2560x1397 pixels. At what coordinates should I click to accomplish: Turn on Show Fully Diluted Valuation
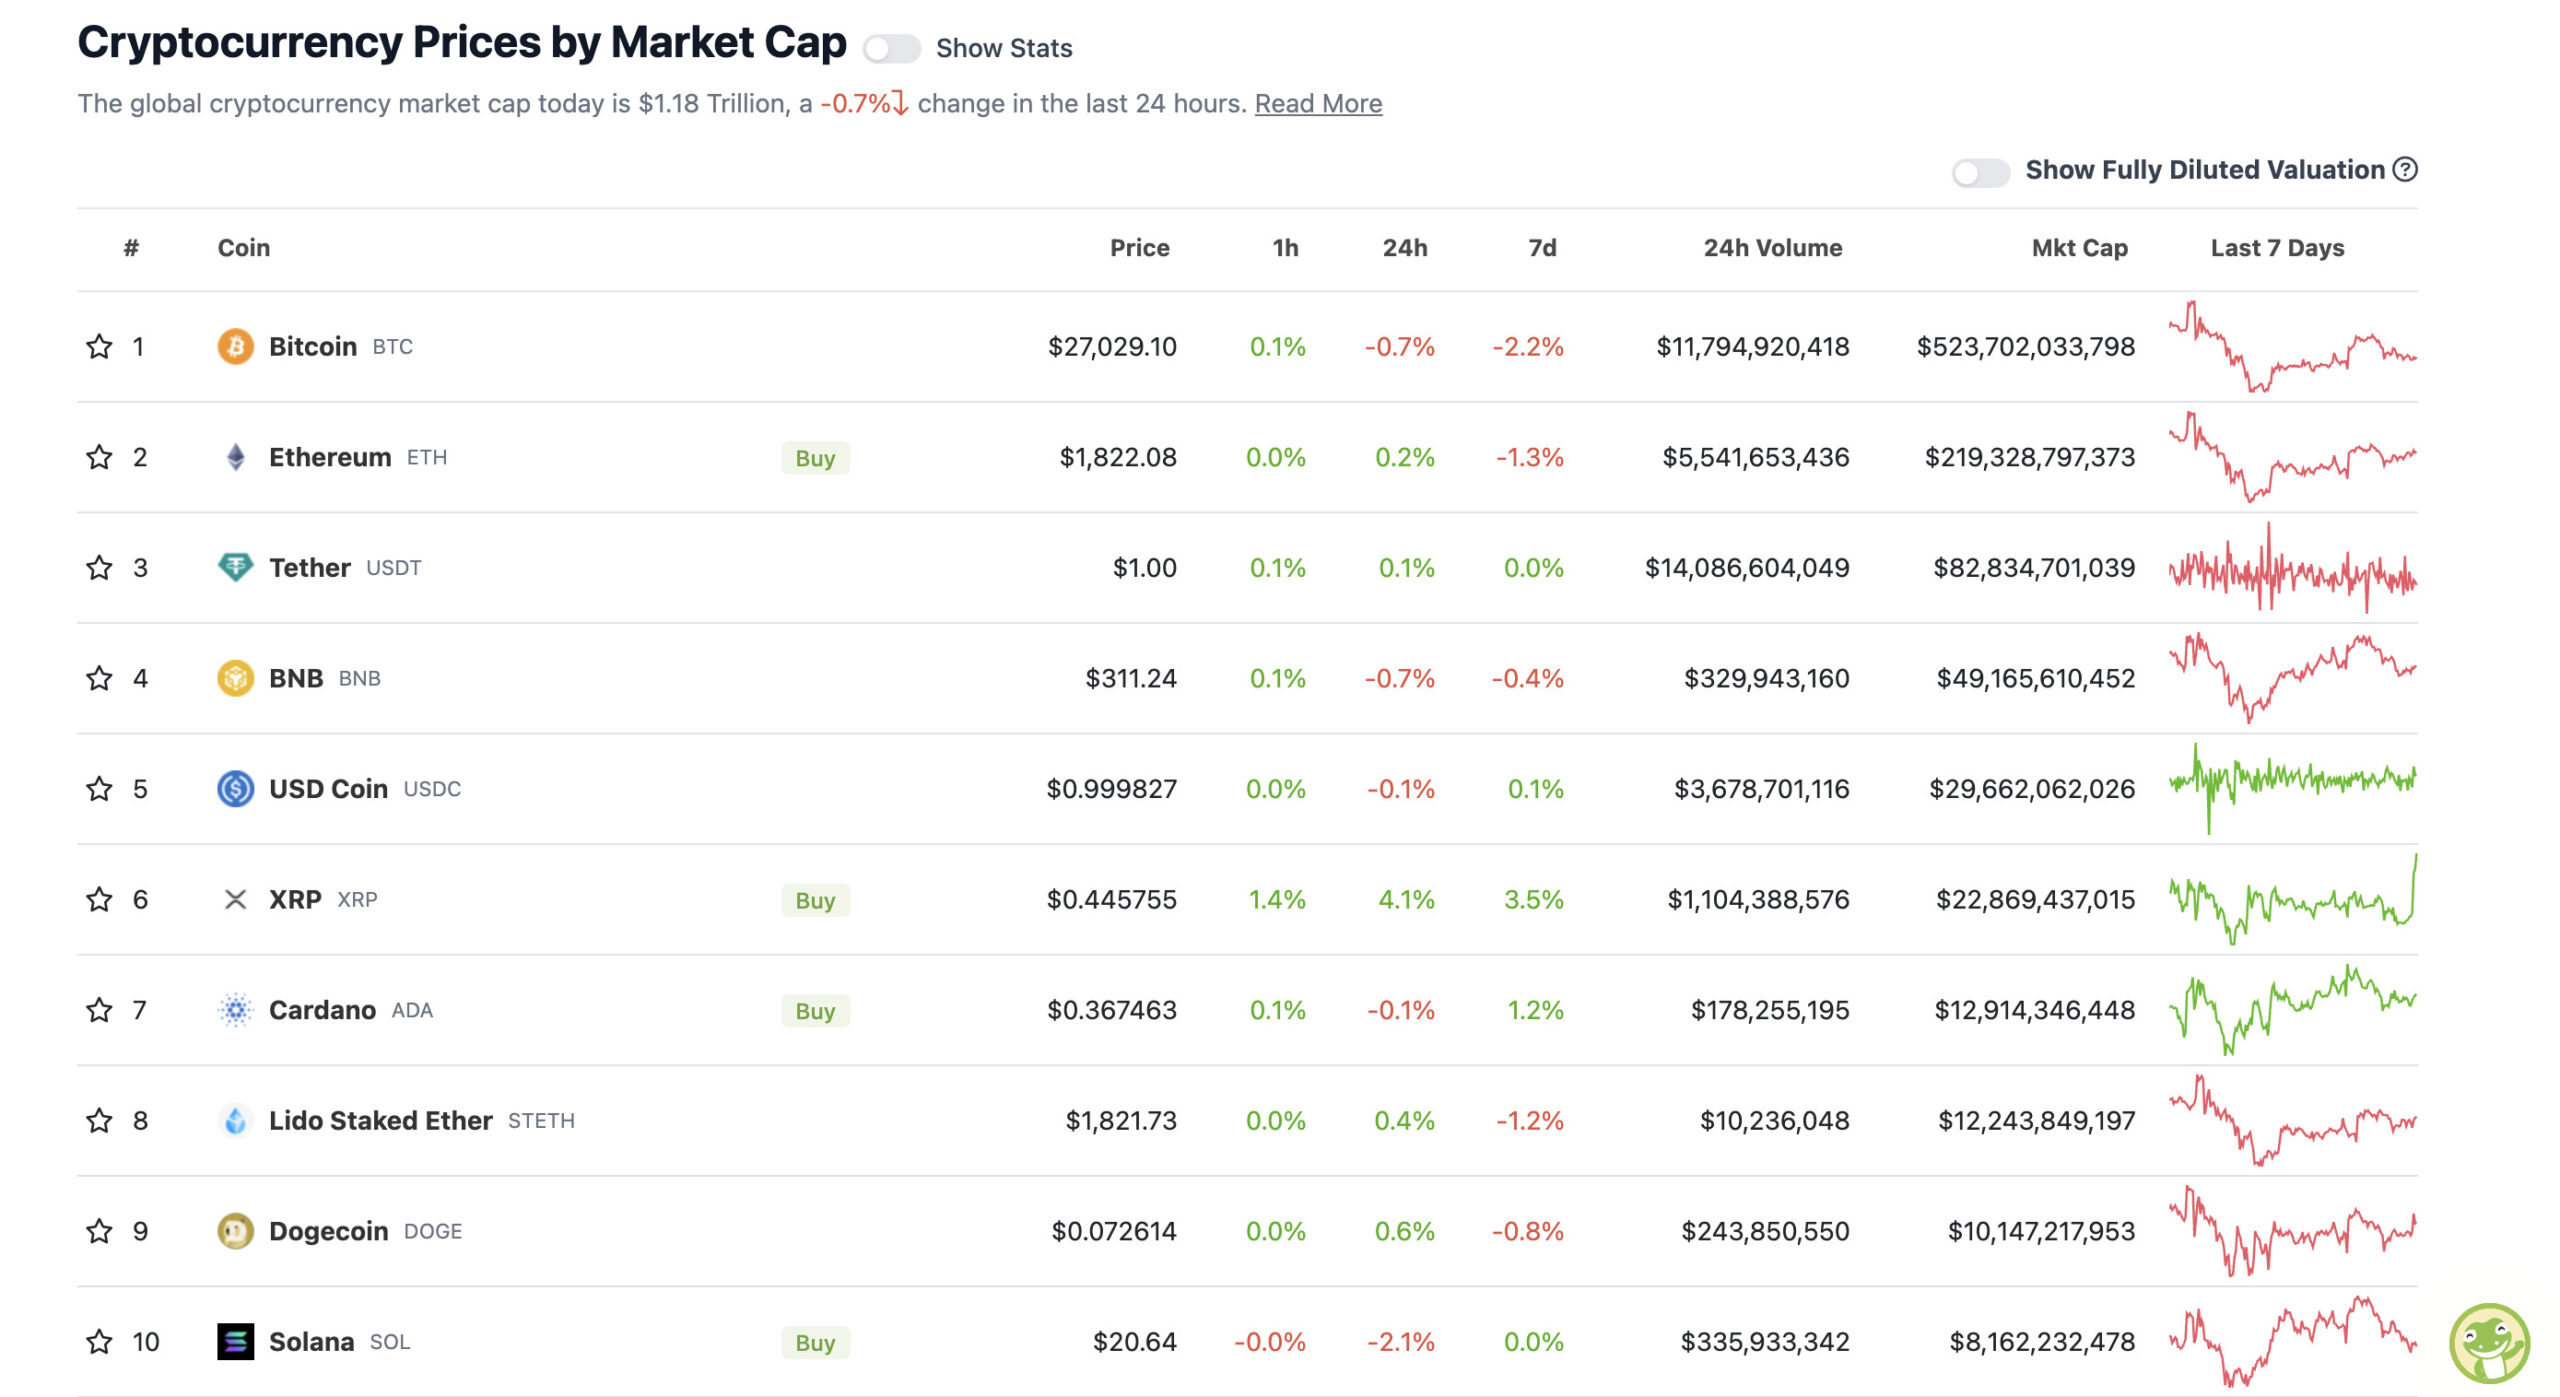coord(1980,172)
